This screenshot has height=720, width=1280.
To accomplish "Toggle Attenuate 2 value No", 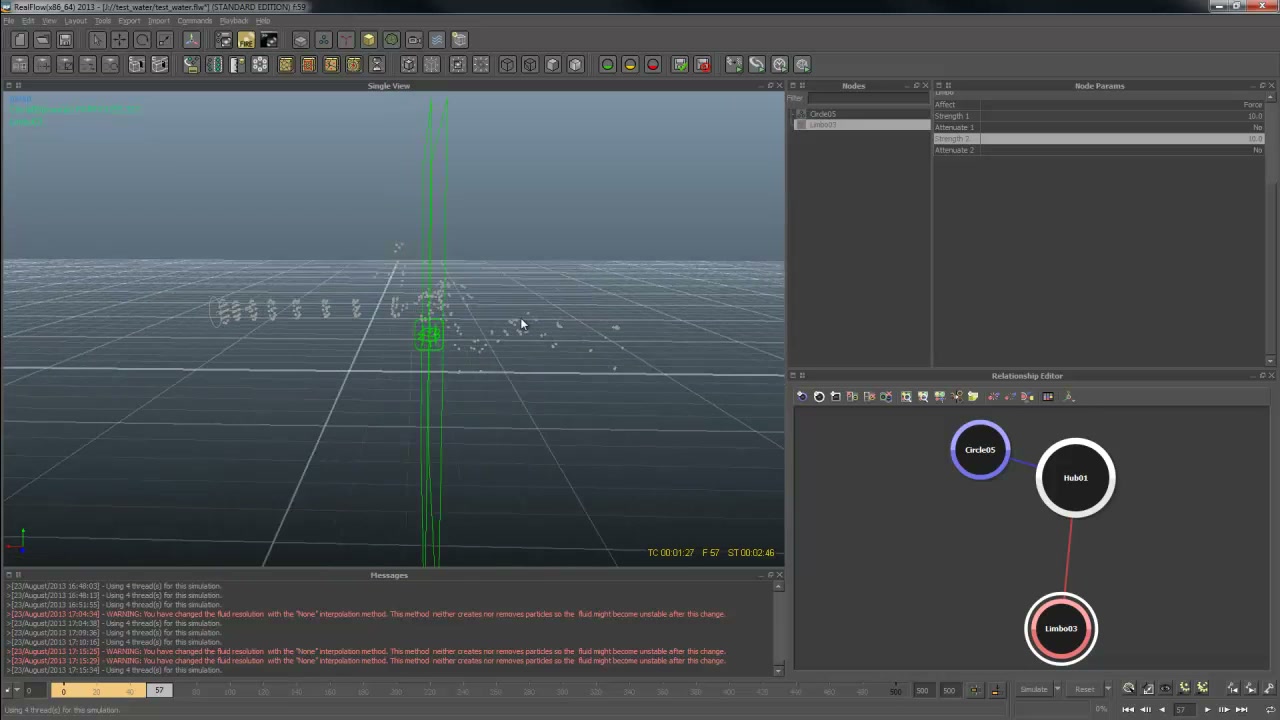I will pyautogui.click(x=1257, y=150).
